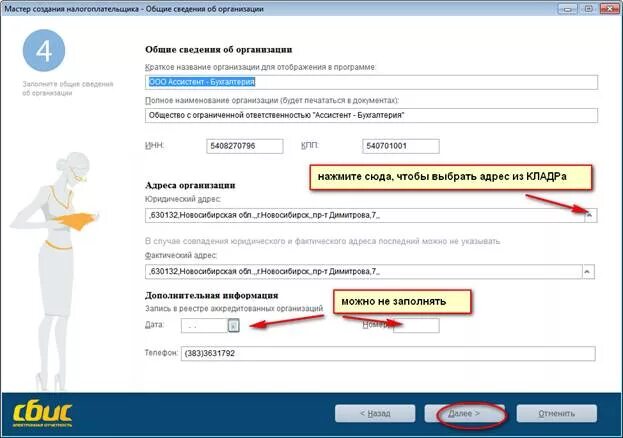The width and height of the screenshot is (623, 438).
Task: Click the СБИС logo
Action: [43, 414]
